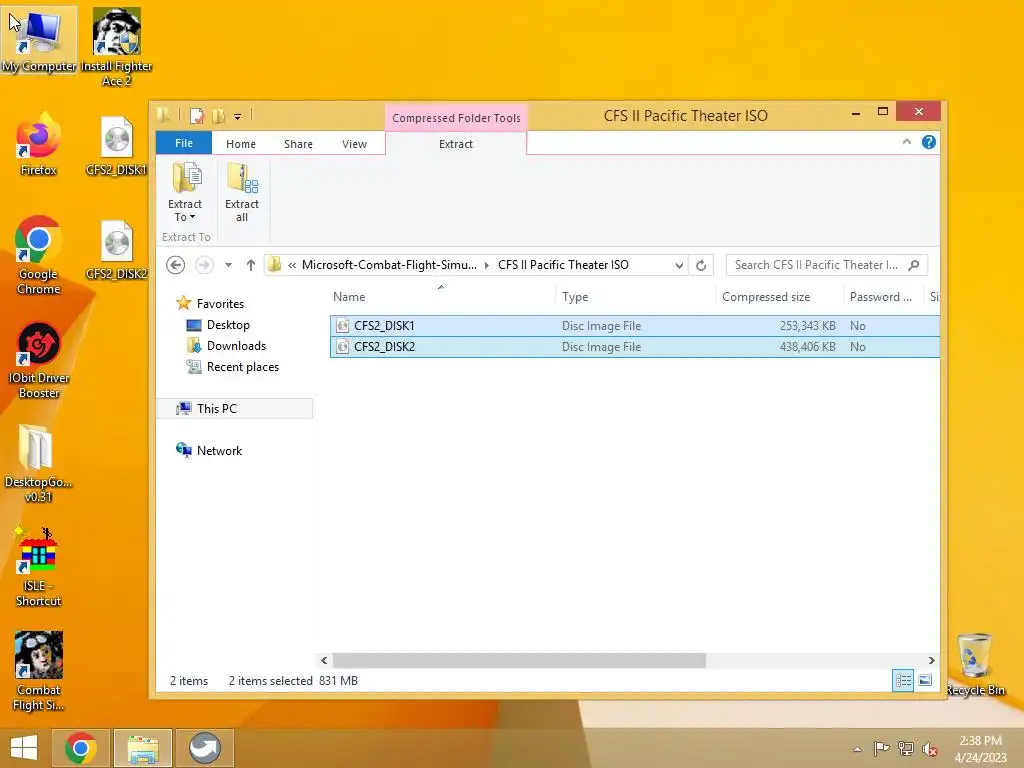Open IObit Driver Booster shortcut
Screen dimensions: 1024x768
39,360
